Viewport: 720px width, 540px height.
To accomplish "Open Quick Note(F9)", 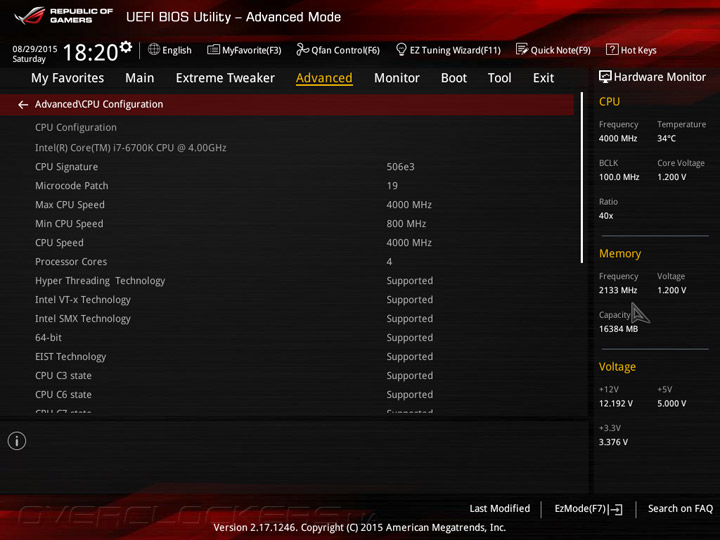I will point(553,50).
